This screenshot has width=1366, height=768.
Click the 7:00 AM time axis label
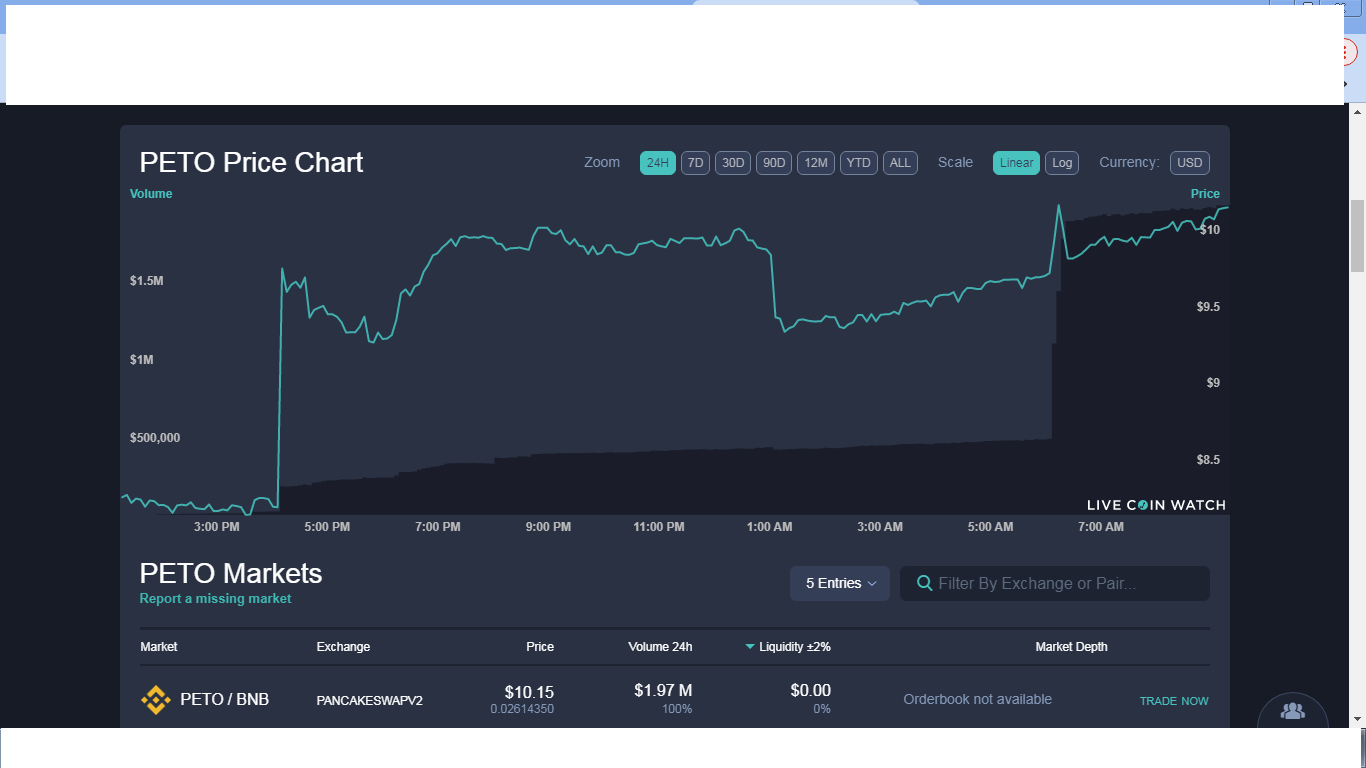tap(1101, 527)
